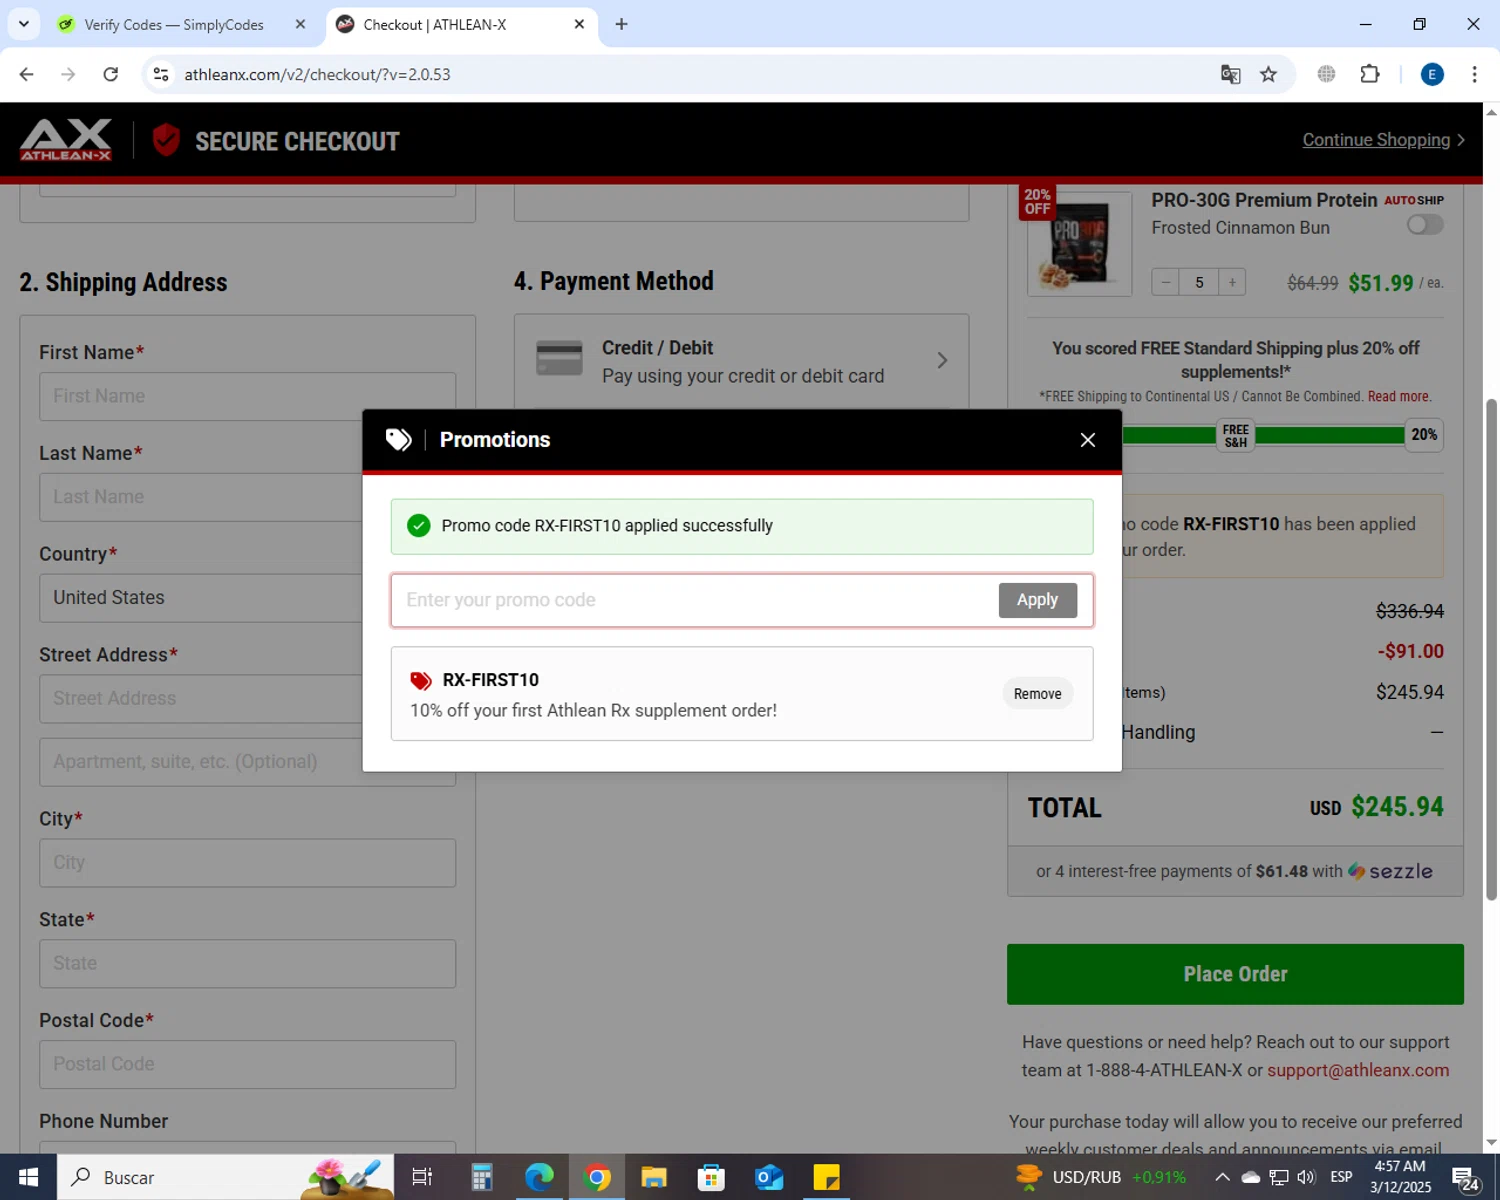Click the Place Order button
Screen dimensions: 1500x1200
click(x=1235, y=974)
